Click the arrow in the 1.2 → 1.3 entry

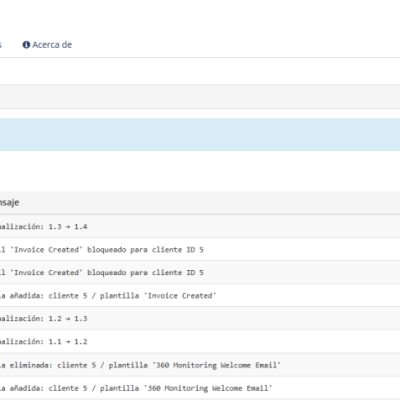coord(68,319)
